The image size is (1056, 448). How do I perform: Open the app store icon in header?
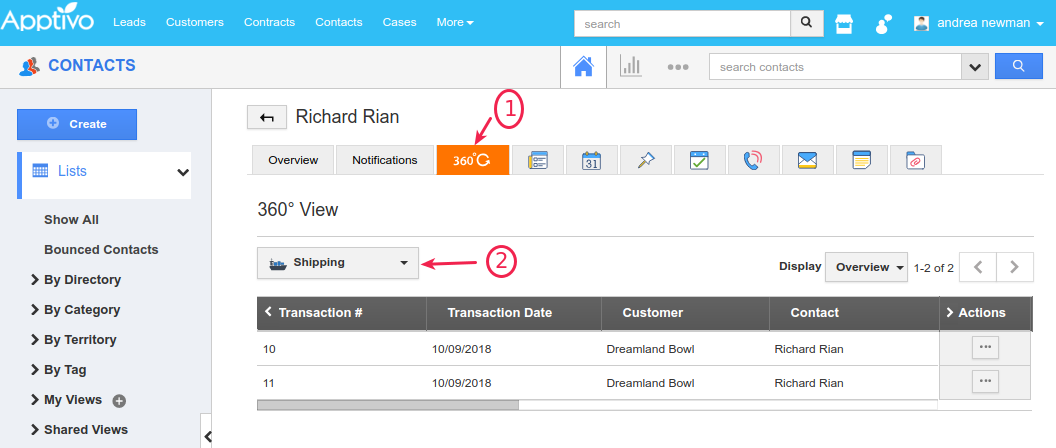pyautogui.click(x=844, y=23)
